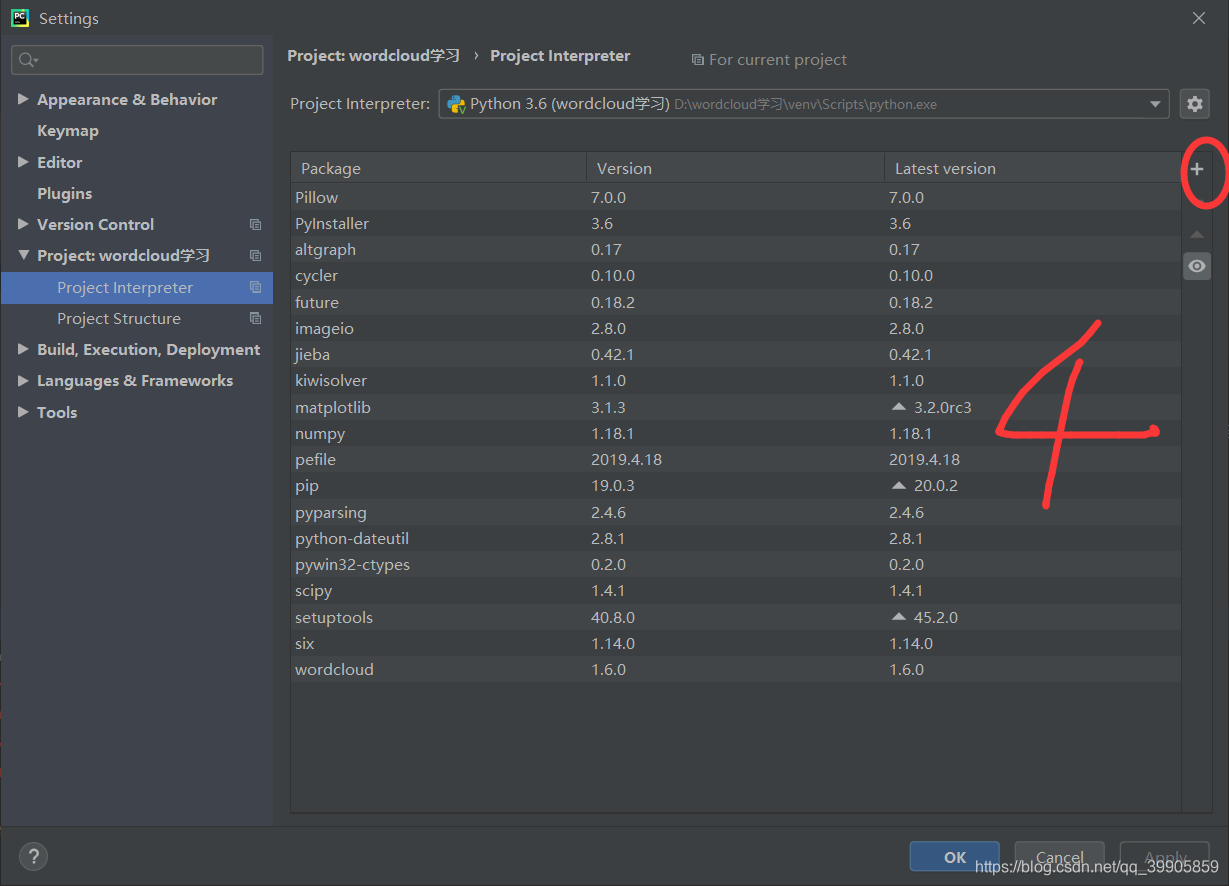Expand Appearance & Behavior section

click(x=23, y=99)
